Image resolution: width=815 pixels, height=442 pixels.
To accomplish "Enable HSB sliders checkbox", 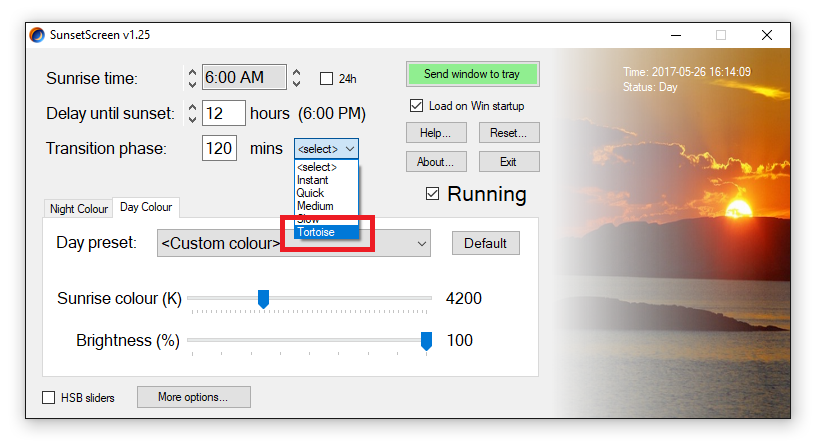I will (48, 398).
